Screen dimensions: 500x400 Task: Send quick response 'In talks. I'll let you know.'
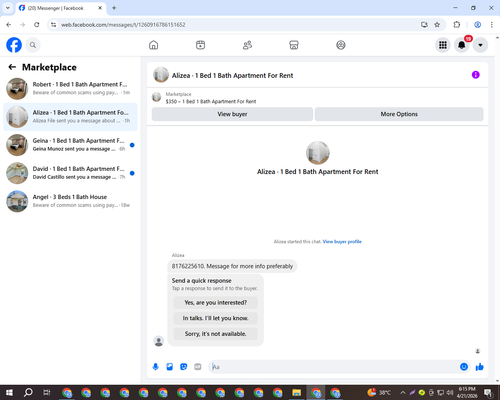[x=216, y=318]
